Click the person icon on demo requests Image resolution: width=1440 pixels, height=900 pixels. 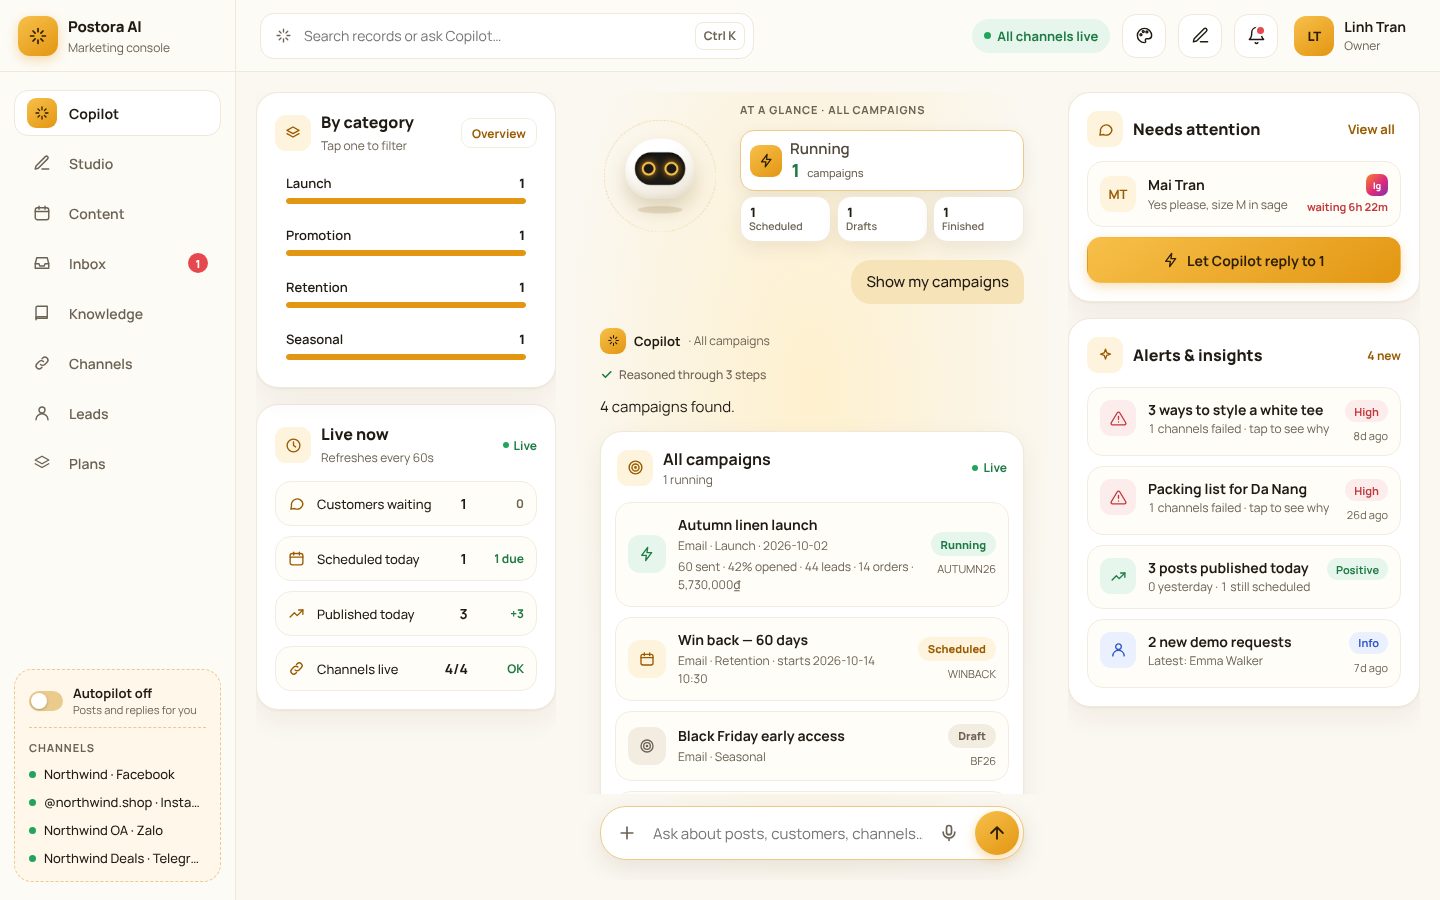(1118, 650)
